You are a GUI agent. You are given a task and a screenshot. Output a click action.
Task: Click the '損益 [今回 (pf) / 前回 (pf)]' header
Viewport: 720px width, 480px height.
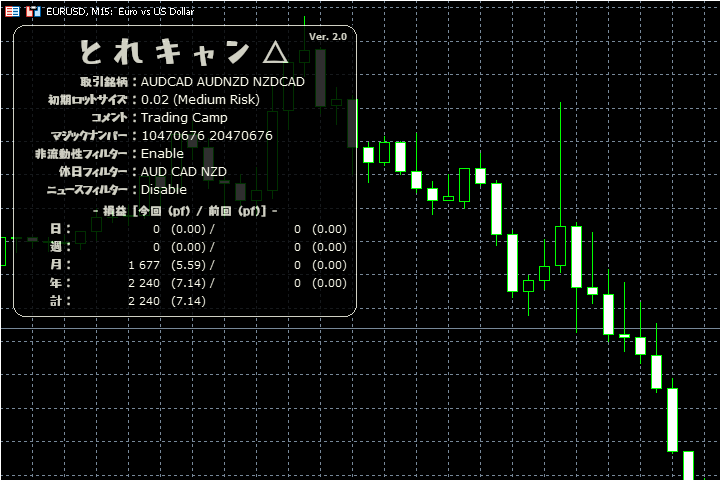185,211
